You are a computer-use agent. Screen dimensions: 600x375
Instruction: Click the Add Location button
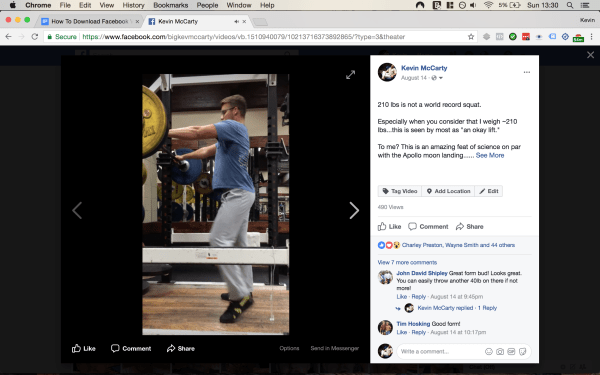click(x=448, y=191)
